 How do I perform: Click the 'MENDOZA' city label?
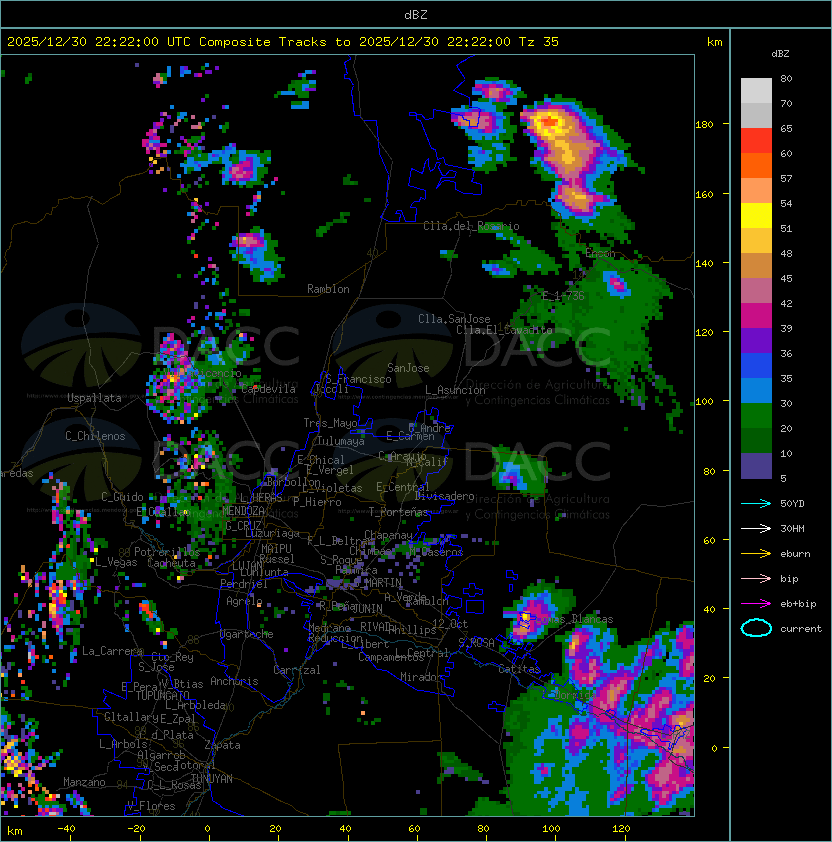(243, 510)
